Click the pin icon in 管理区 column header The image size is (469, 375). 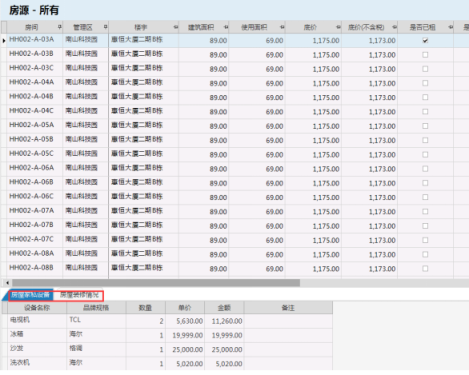coord(105,27)
